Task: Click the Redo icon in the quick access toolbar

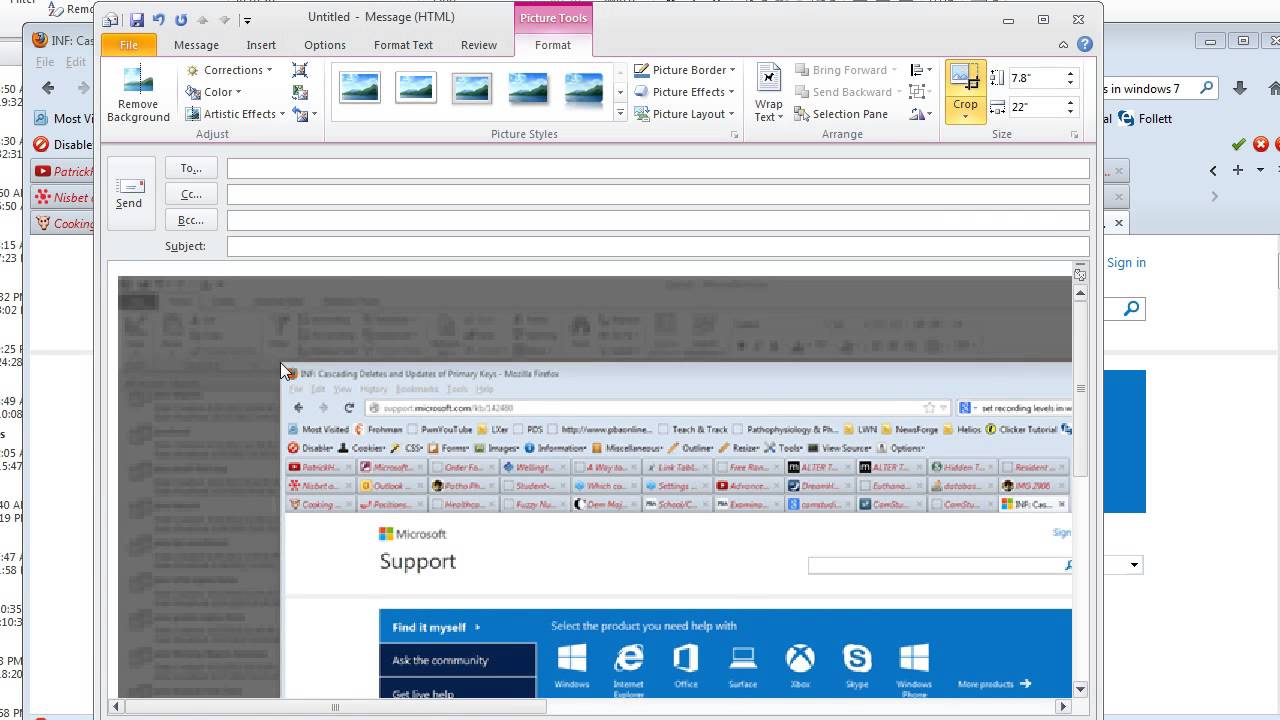Action: click(180, 19)
